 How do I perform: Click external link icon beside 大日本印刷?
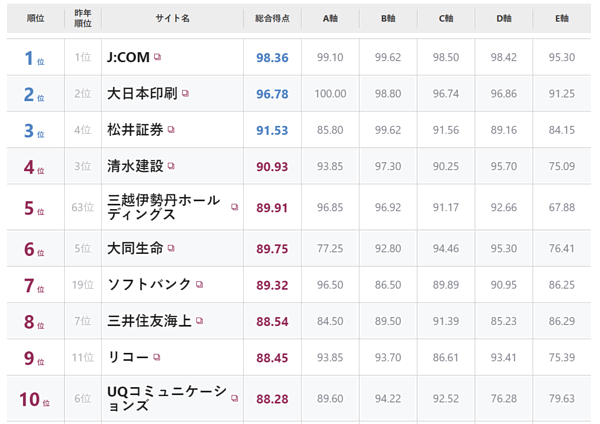point(185,94)
